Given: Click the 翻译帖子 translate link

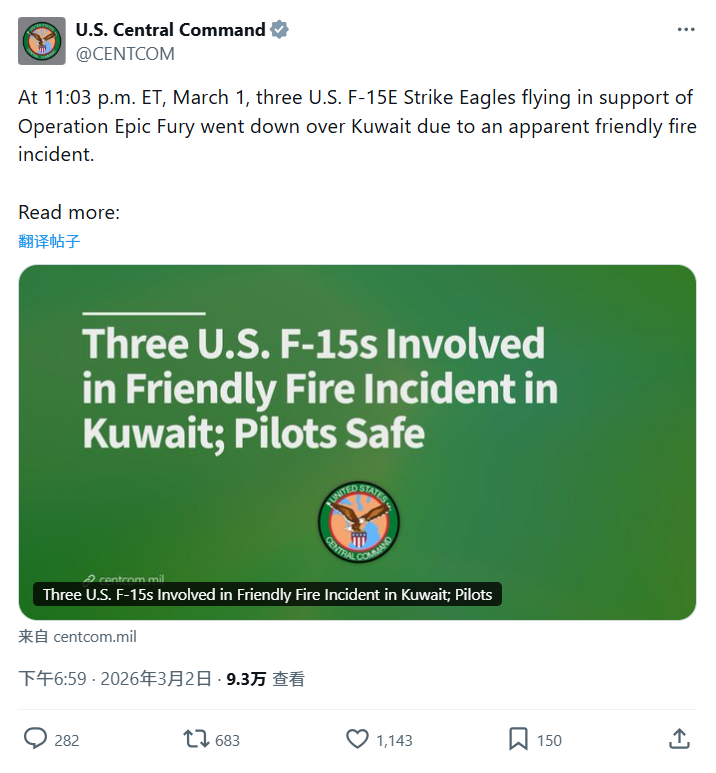Looking at the screenshot, I should [x=49, y=241].
